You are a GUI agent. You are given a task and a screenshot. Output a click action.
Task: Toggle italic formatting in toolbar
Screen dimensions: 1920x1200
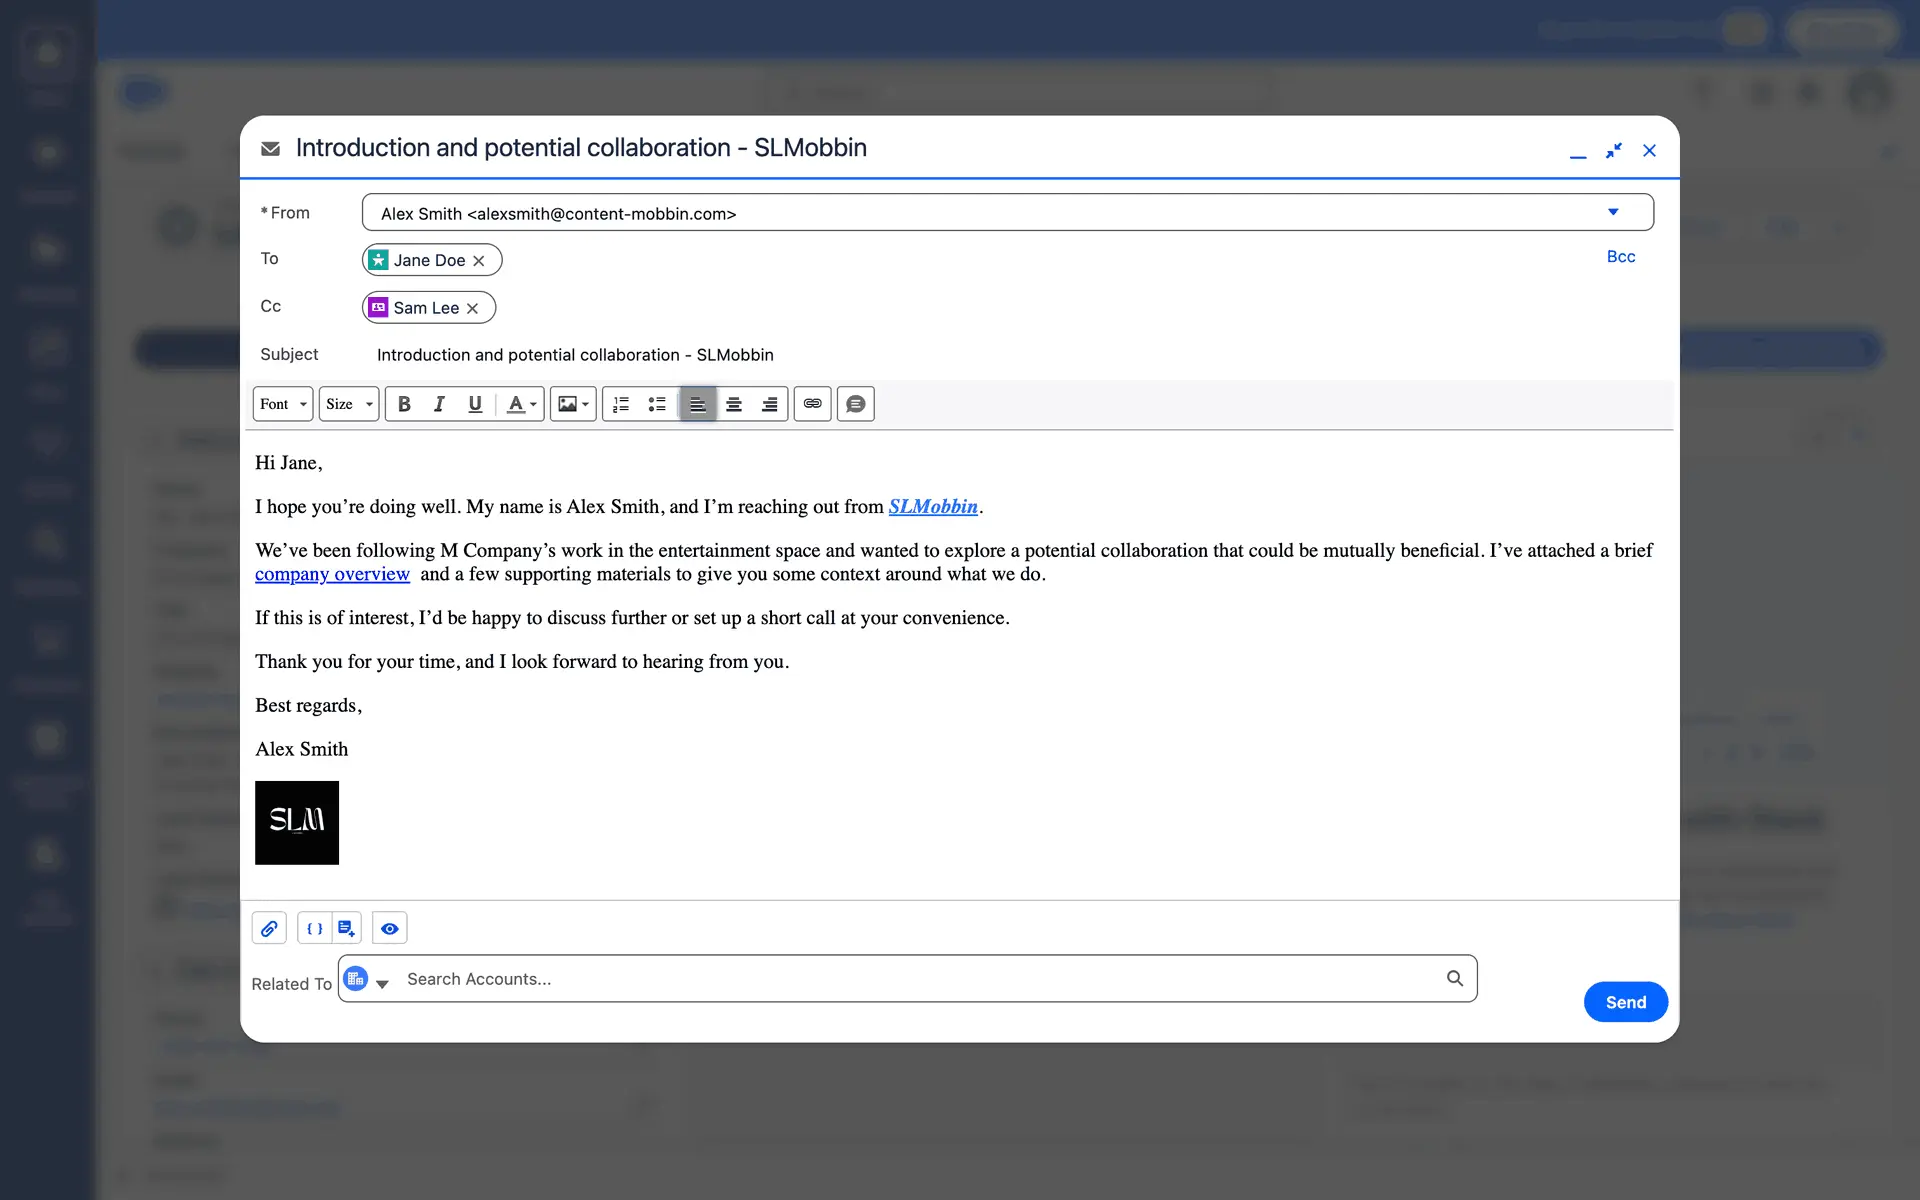point(439,404)
